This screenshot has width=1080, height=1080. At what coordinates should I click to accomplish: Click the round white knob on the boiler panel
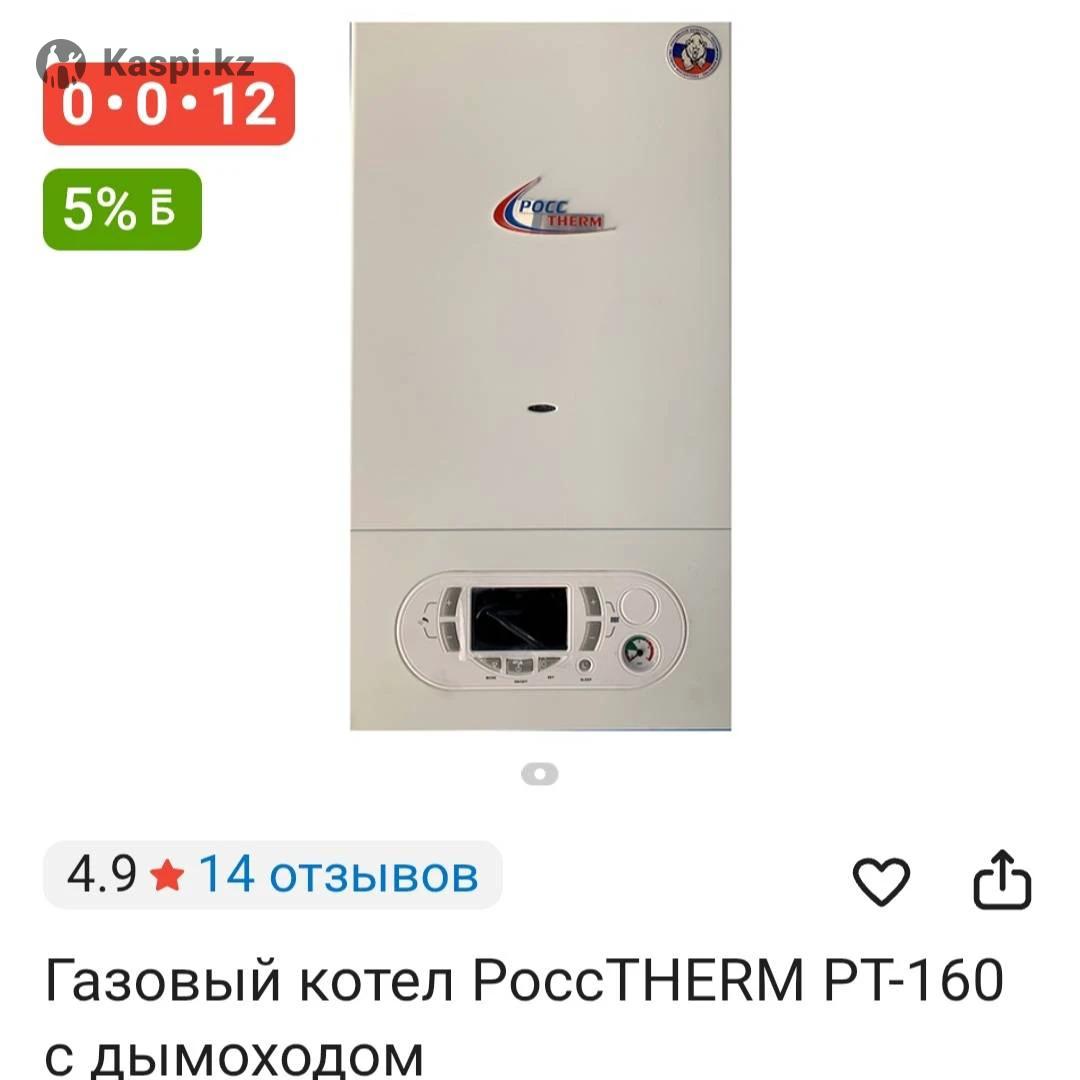tap(638, 607)
